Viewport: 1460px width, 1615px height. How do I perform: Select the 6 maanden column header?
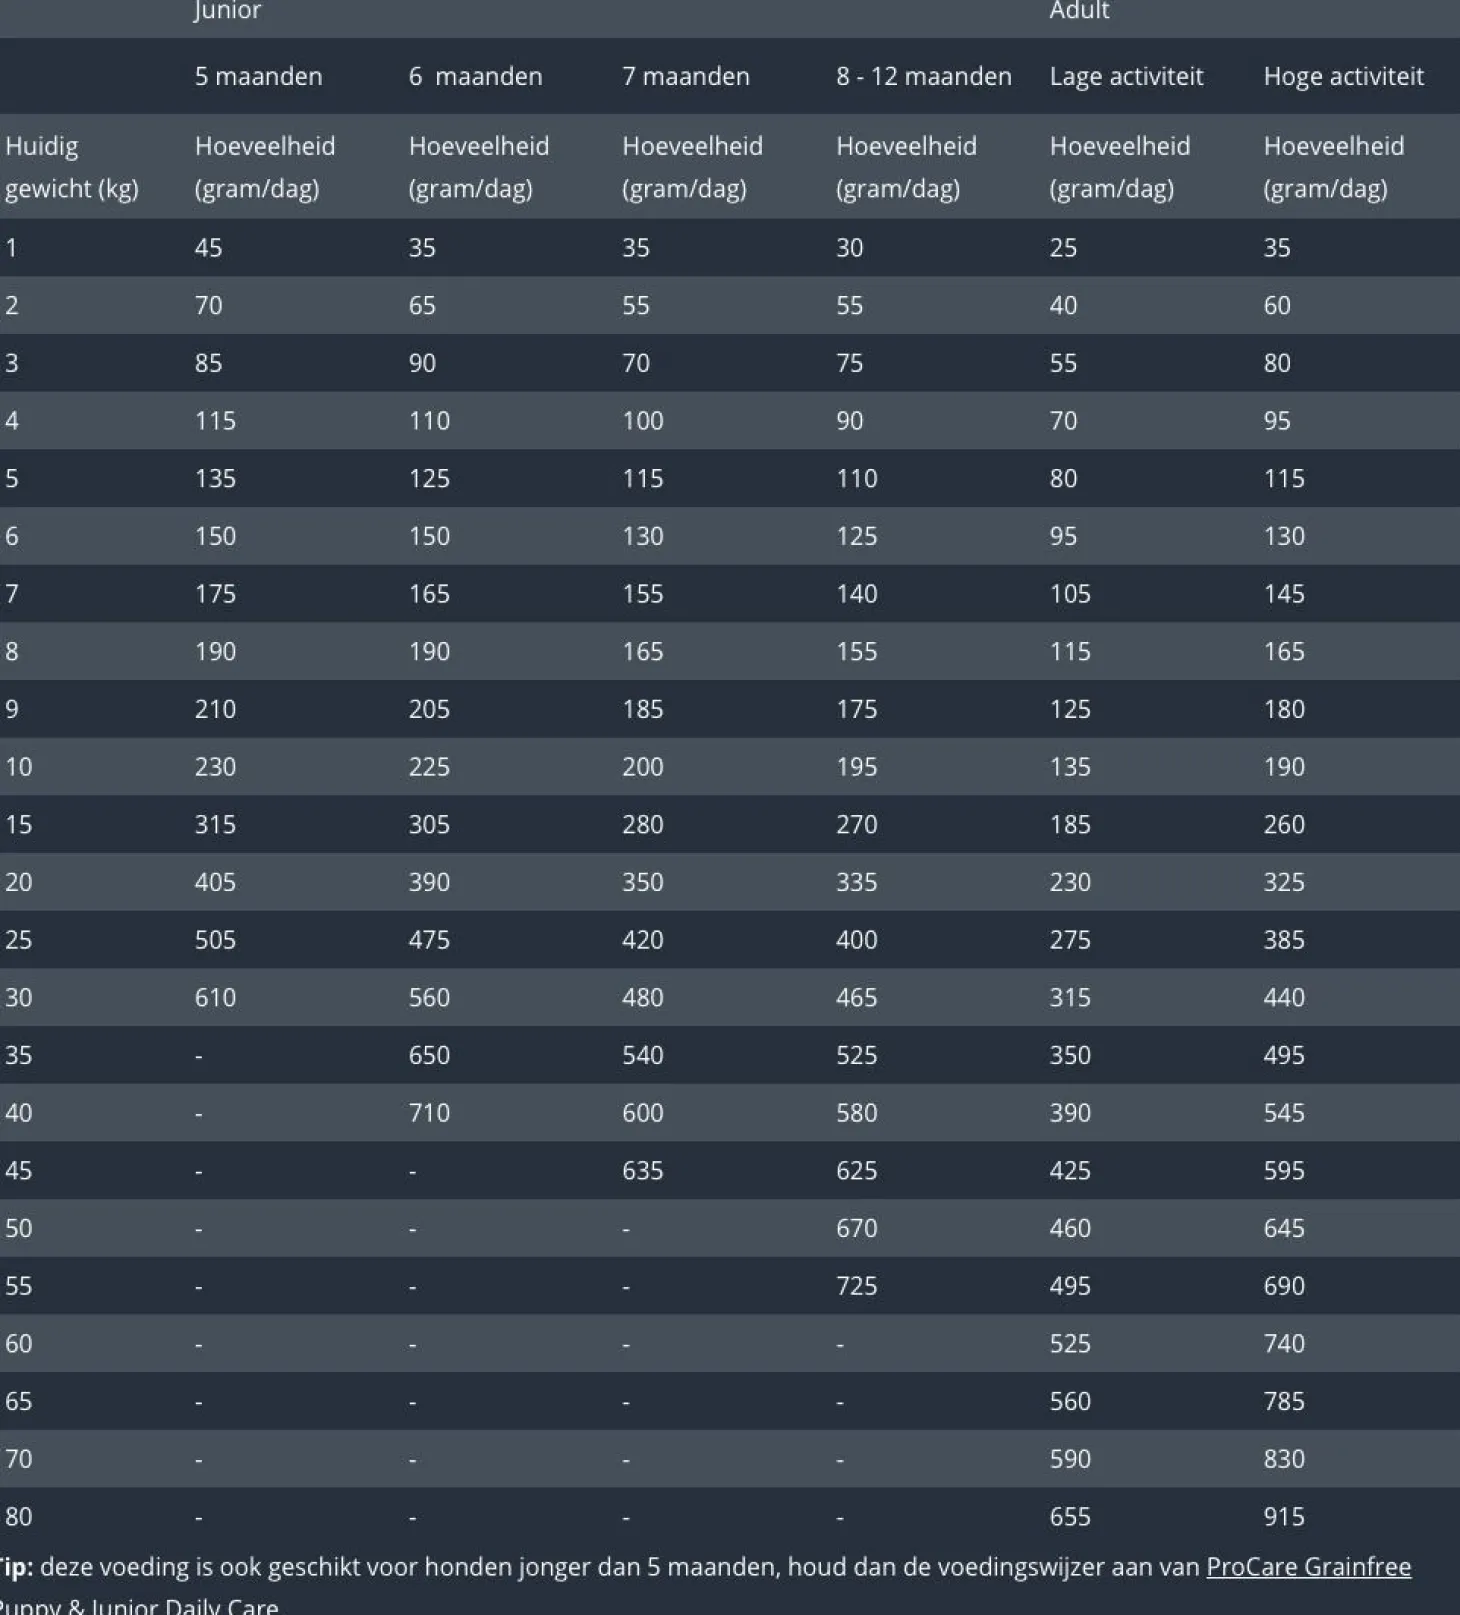tap(475, 76)
